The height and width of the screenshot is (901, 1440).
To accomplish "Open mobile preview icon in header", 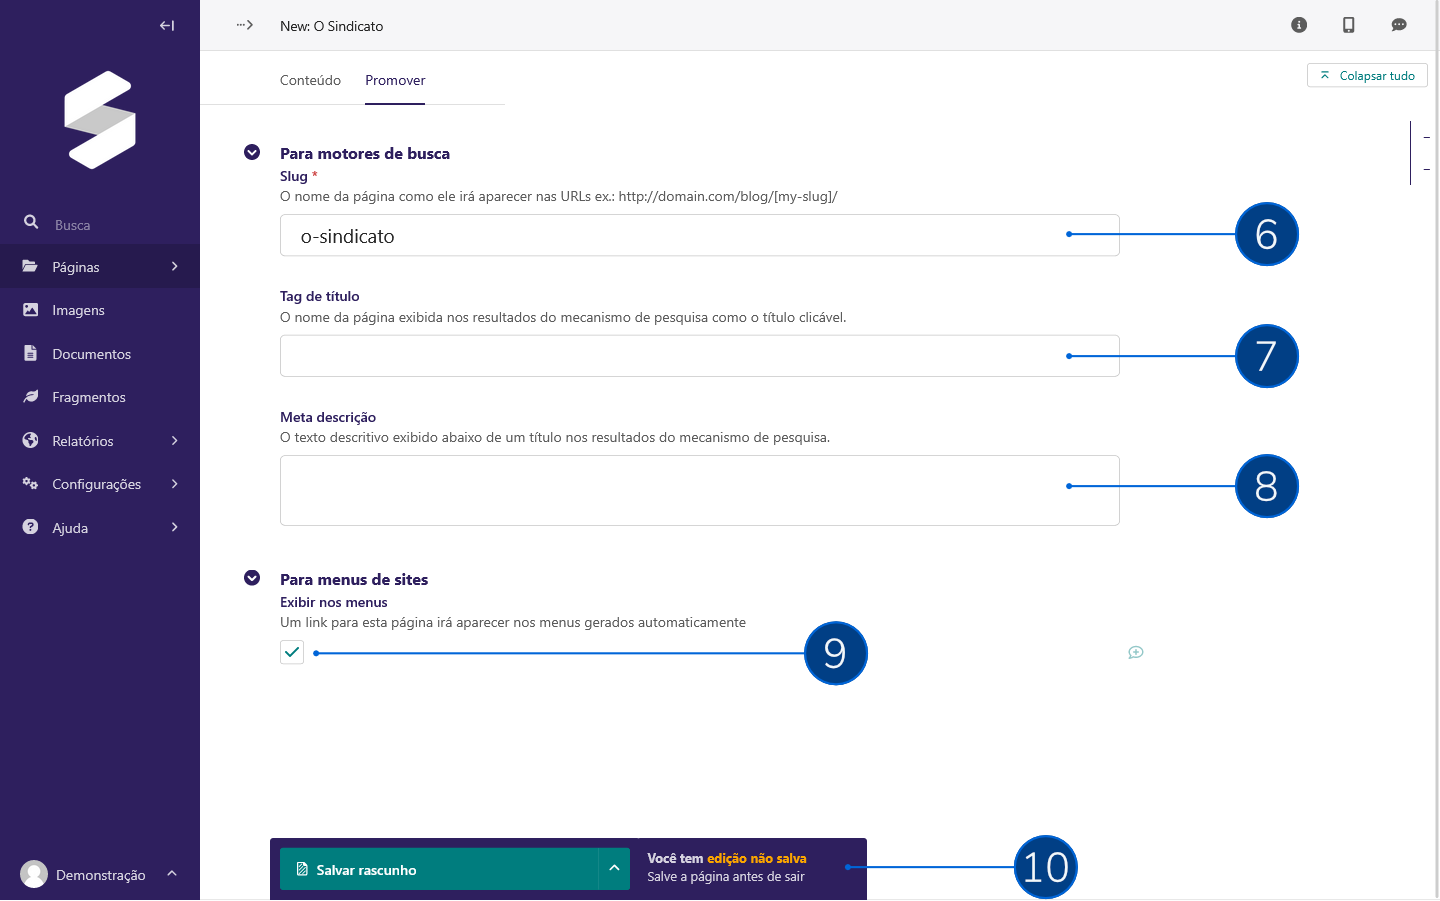I will click(1348, 25).
